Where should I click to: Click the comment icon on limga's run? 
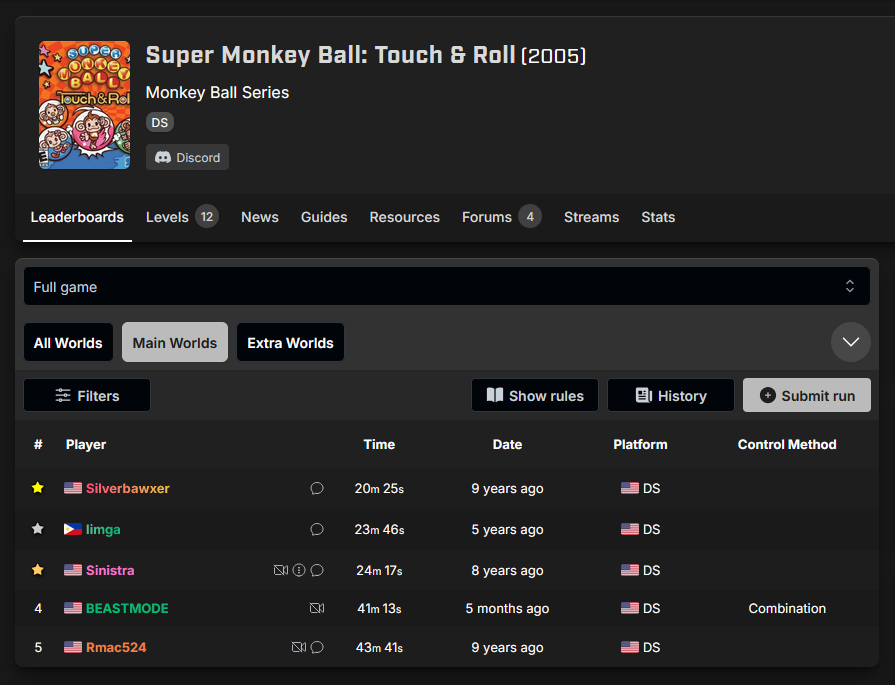[317, 530]
